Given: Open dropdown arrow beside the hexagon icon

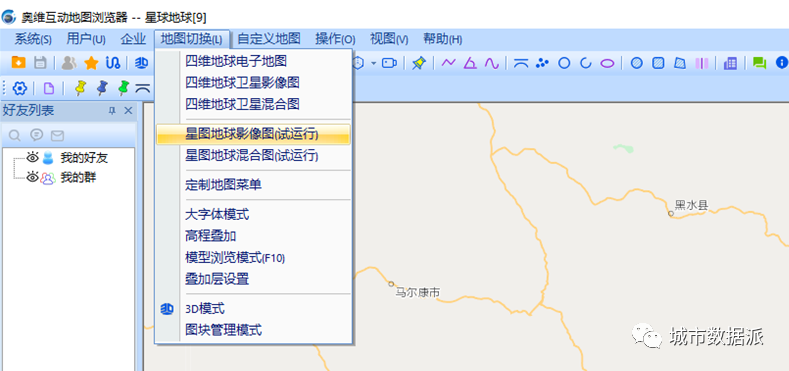Looking at the screenshot, I should tap(374, 63).
